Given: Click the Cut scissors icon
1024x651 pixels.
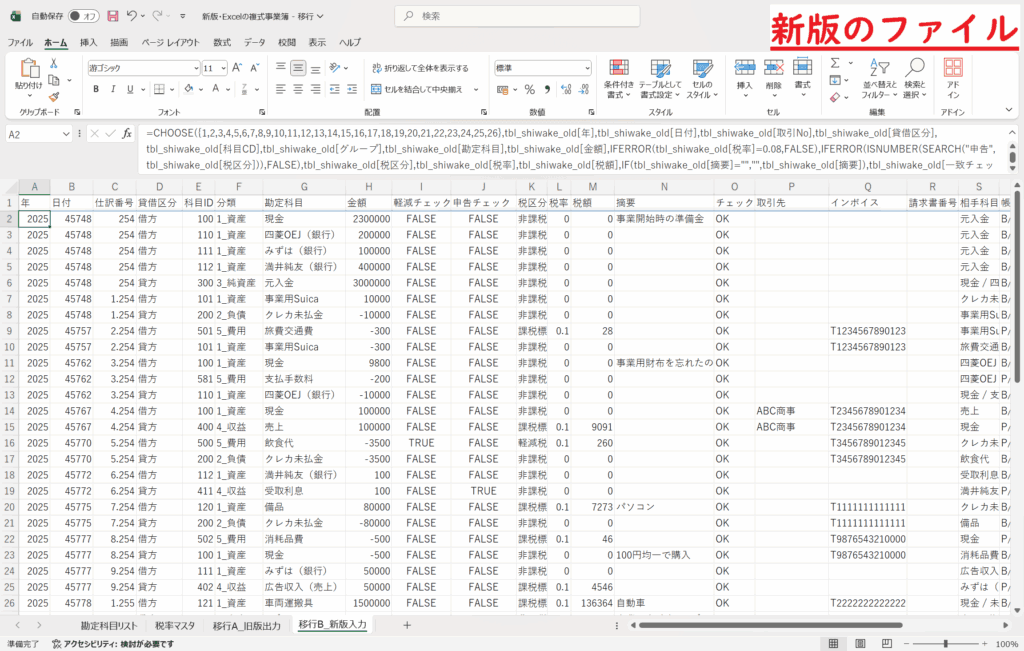Looking at the screenshot, I should 53,62.
